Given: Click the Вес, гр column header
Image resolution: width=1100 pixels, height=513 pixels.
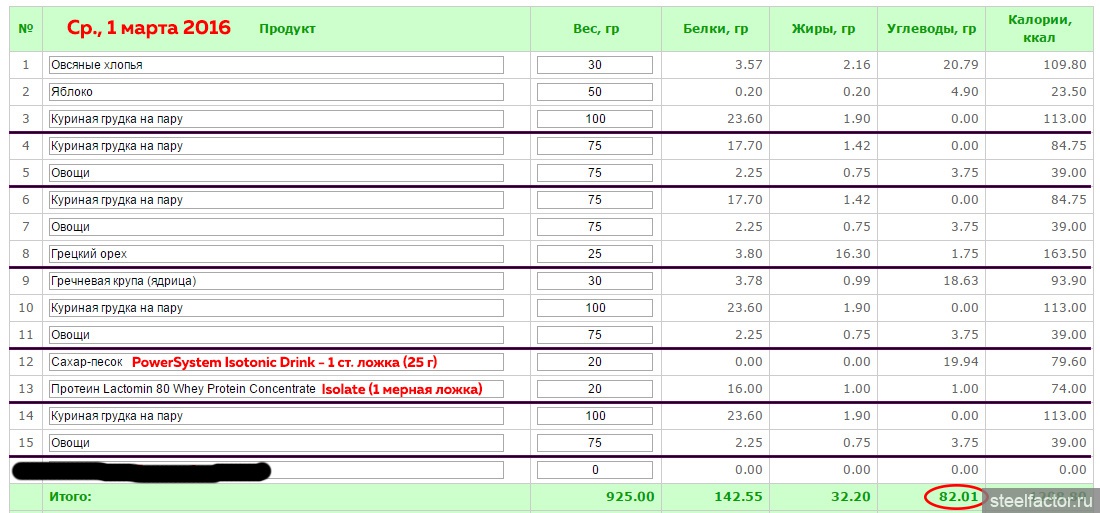Looking at the screenshot, I should coord(596,29).
